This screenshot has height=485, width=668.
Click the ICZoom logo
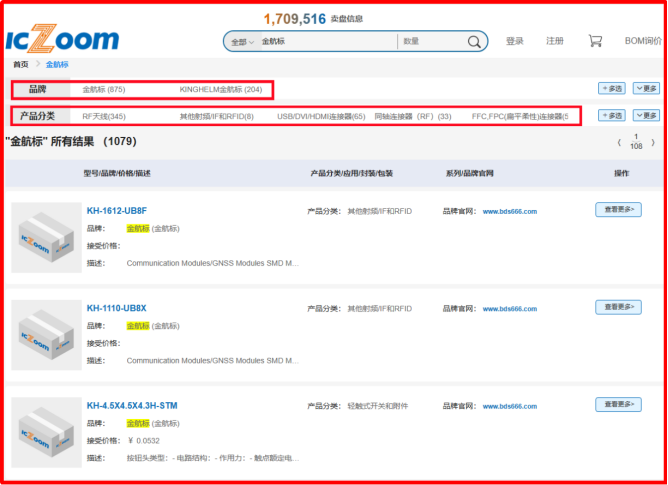[61, 39]
